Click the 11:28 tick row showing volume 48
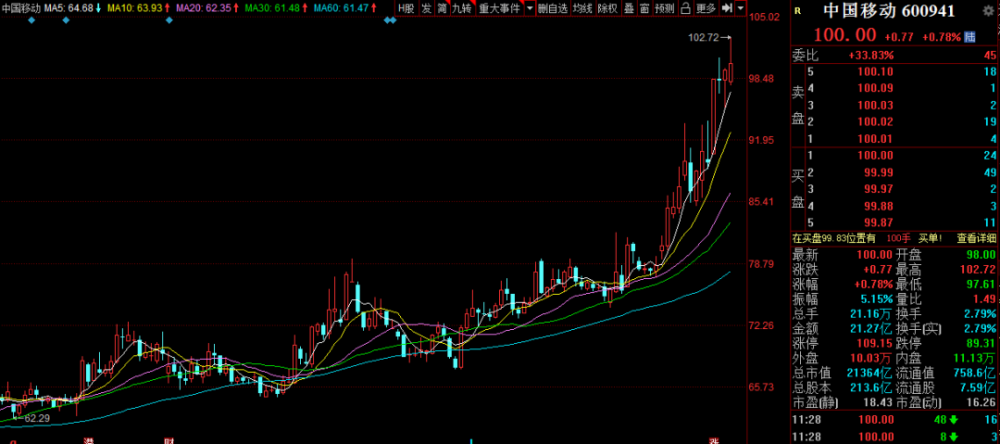 (894, 420)
